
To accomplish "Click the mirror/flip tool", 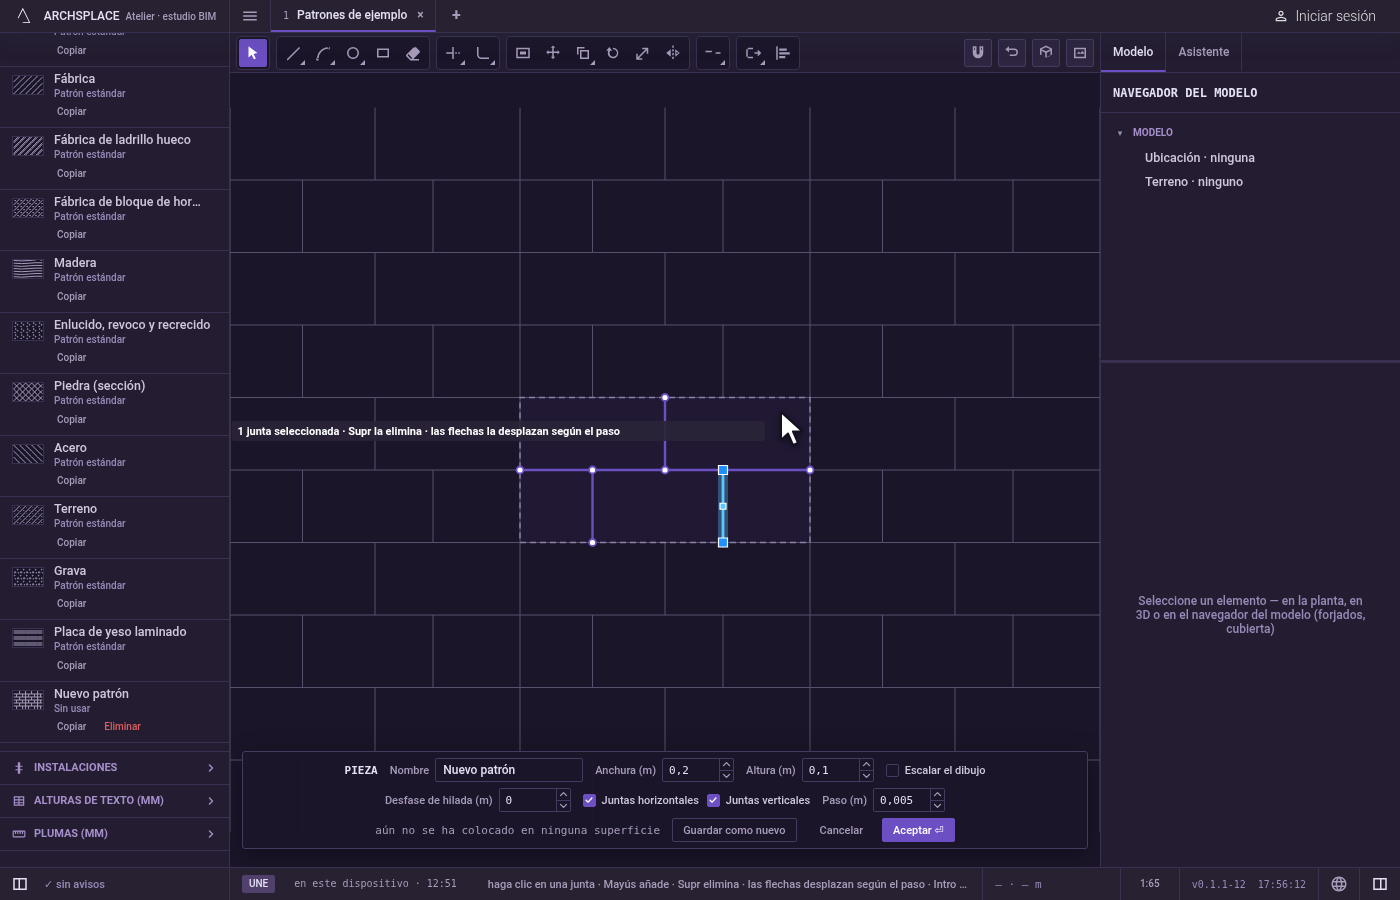I will pos(673,53).
